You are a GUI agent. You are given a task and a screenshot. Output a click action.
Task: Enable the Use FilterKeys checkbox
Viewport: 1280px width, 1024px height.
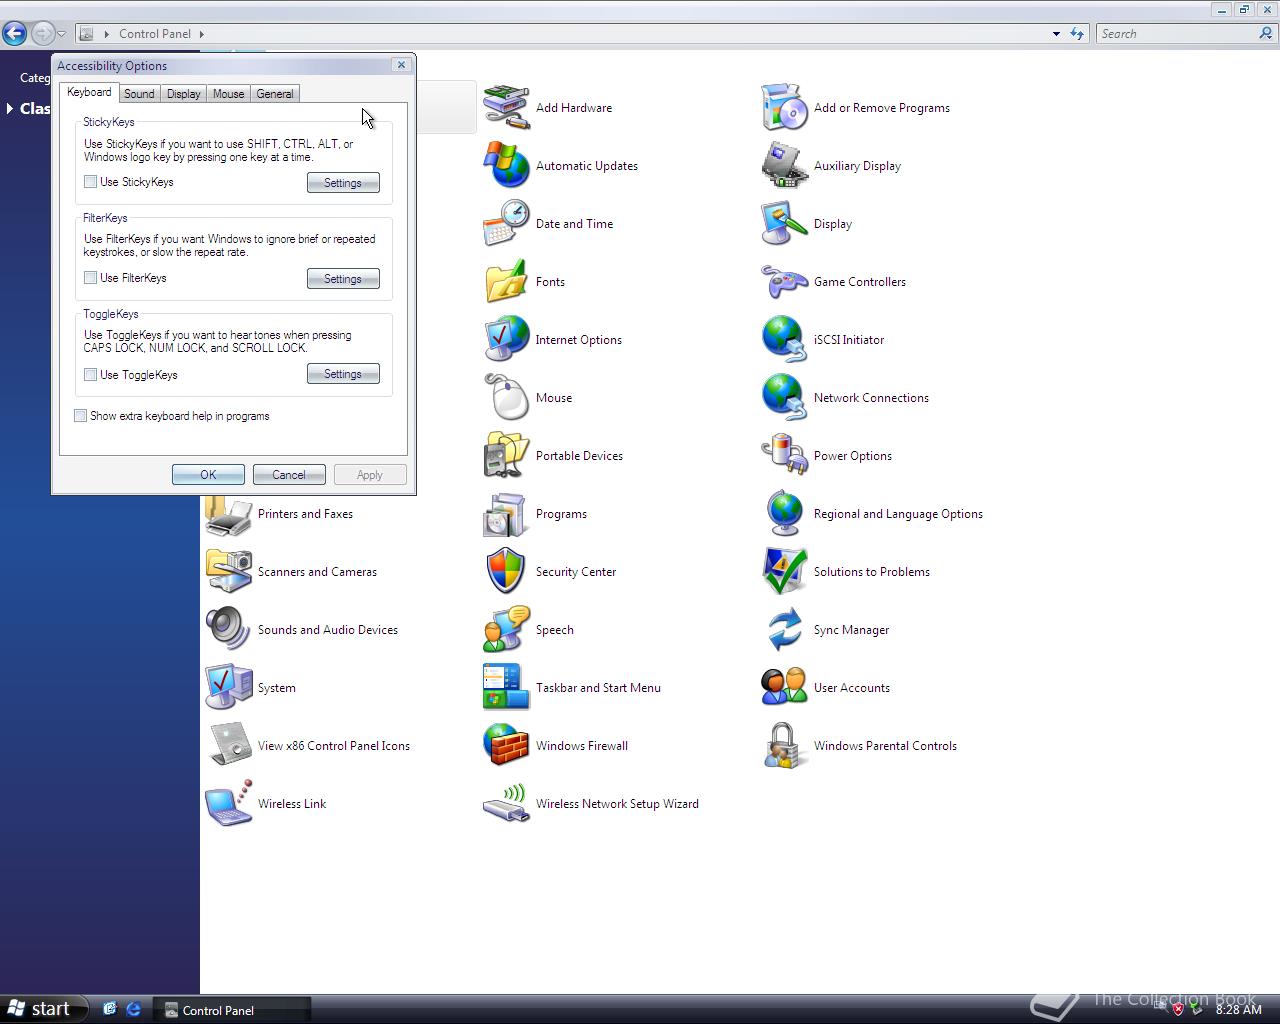click(x=91, y=278)
